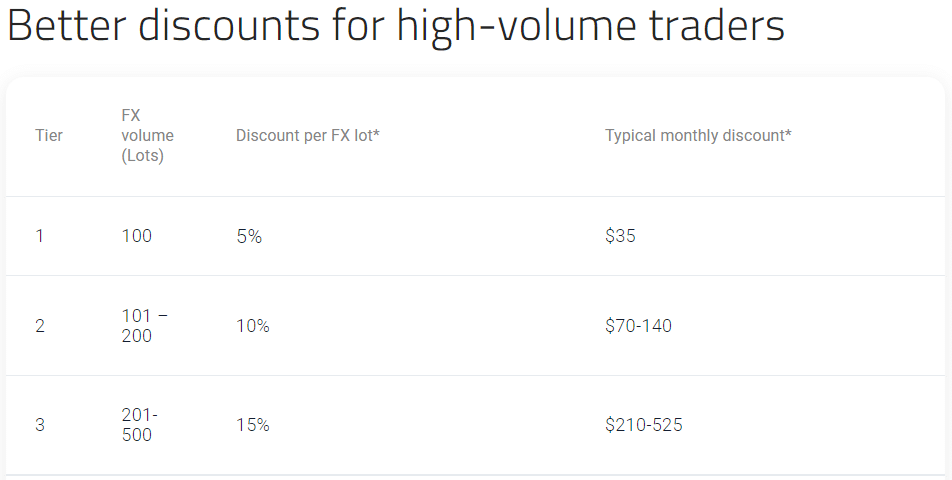
Task: Click the 15% discount cell
Action: point(253,425)
